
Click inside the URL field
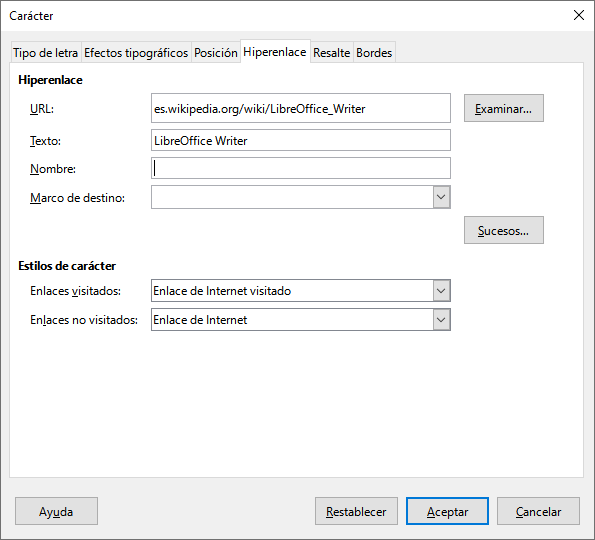(x=301, y=108)
